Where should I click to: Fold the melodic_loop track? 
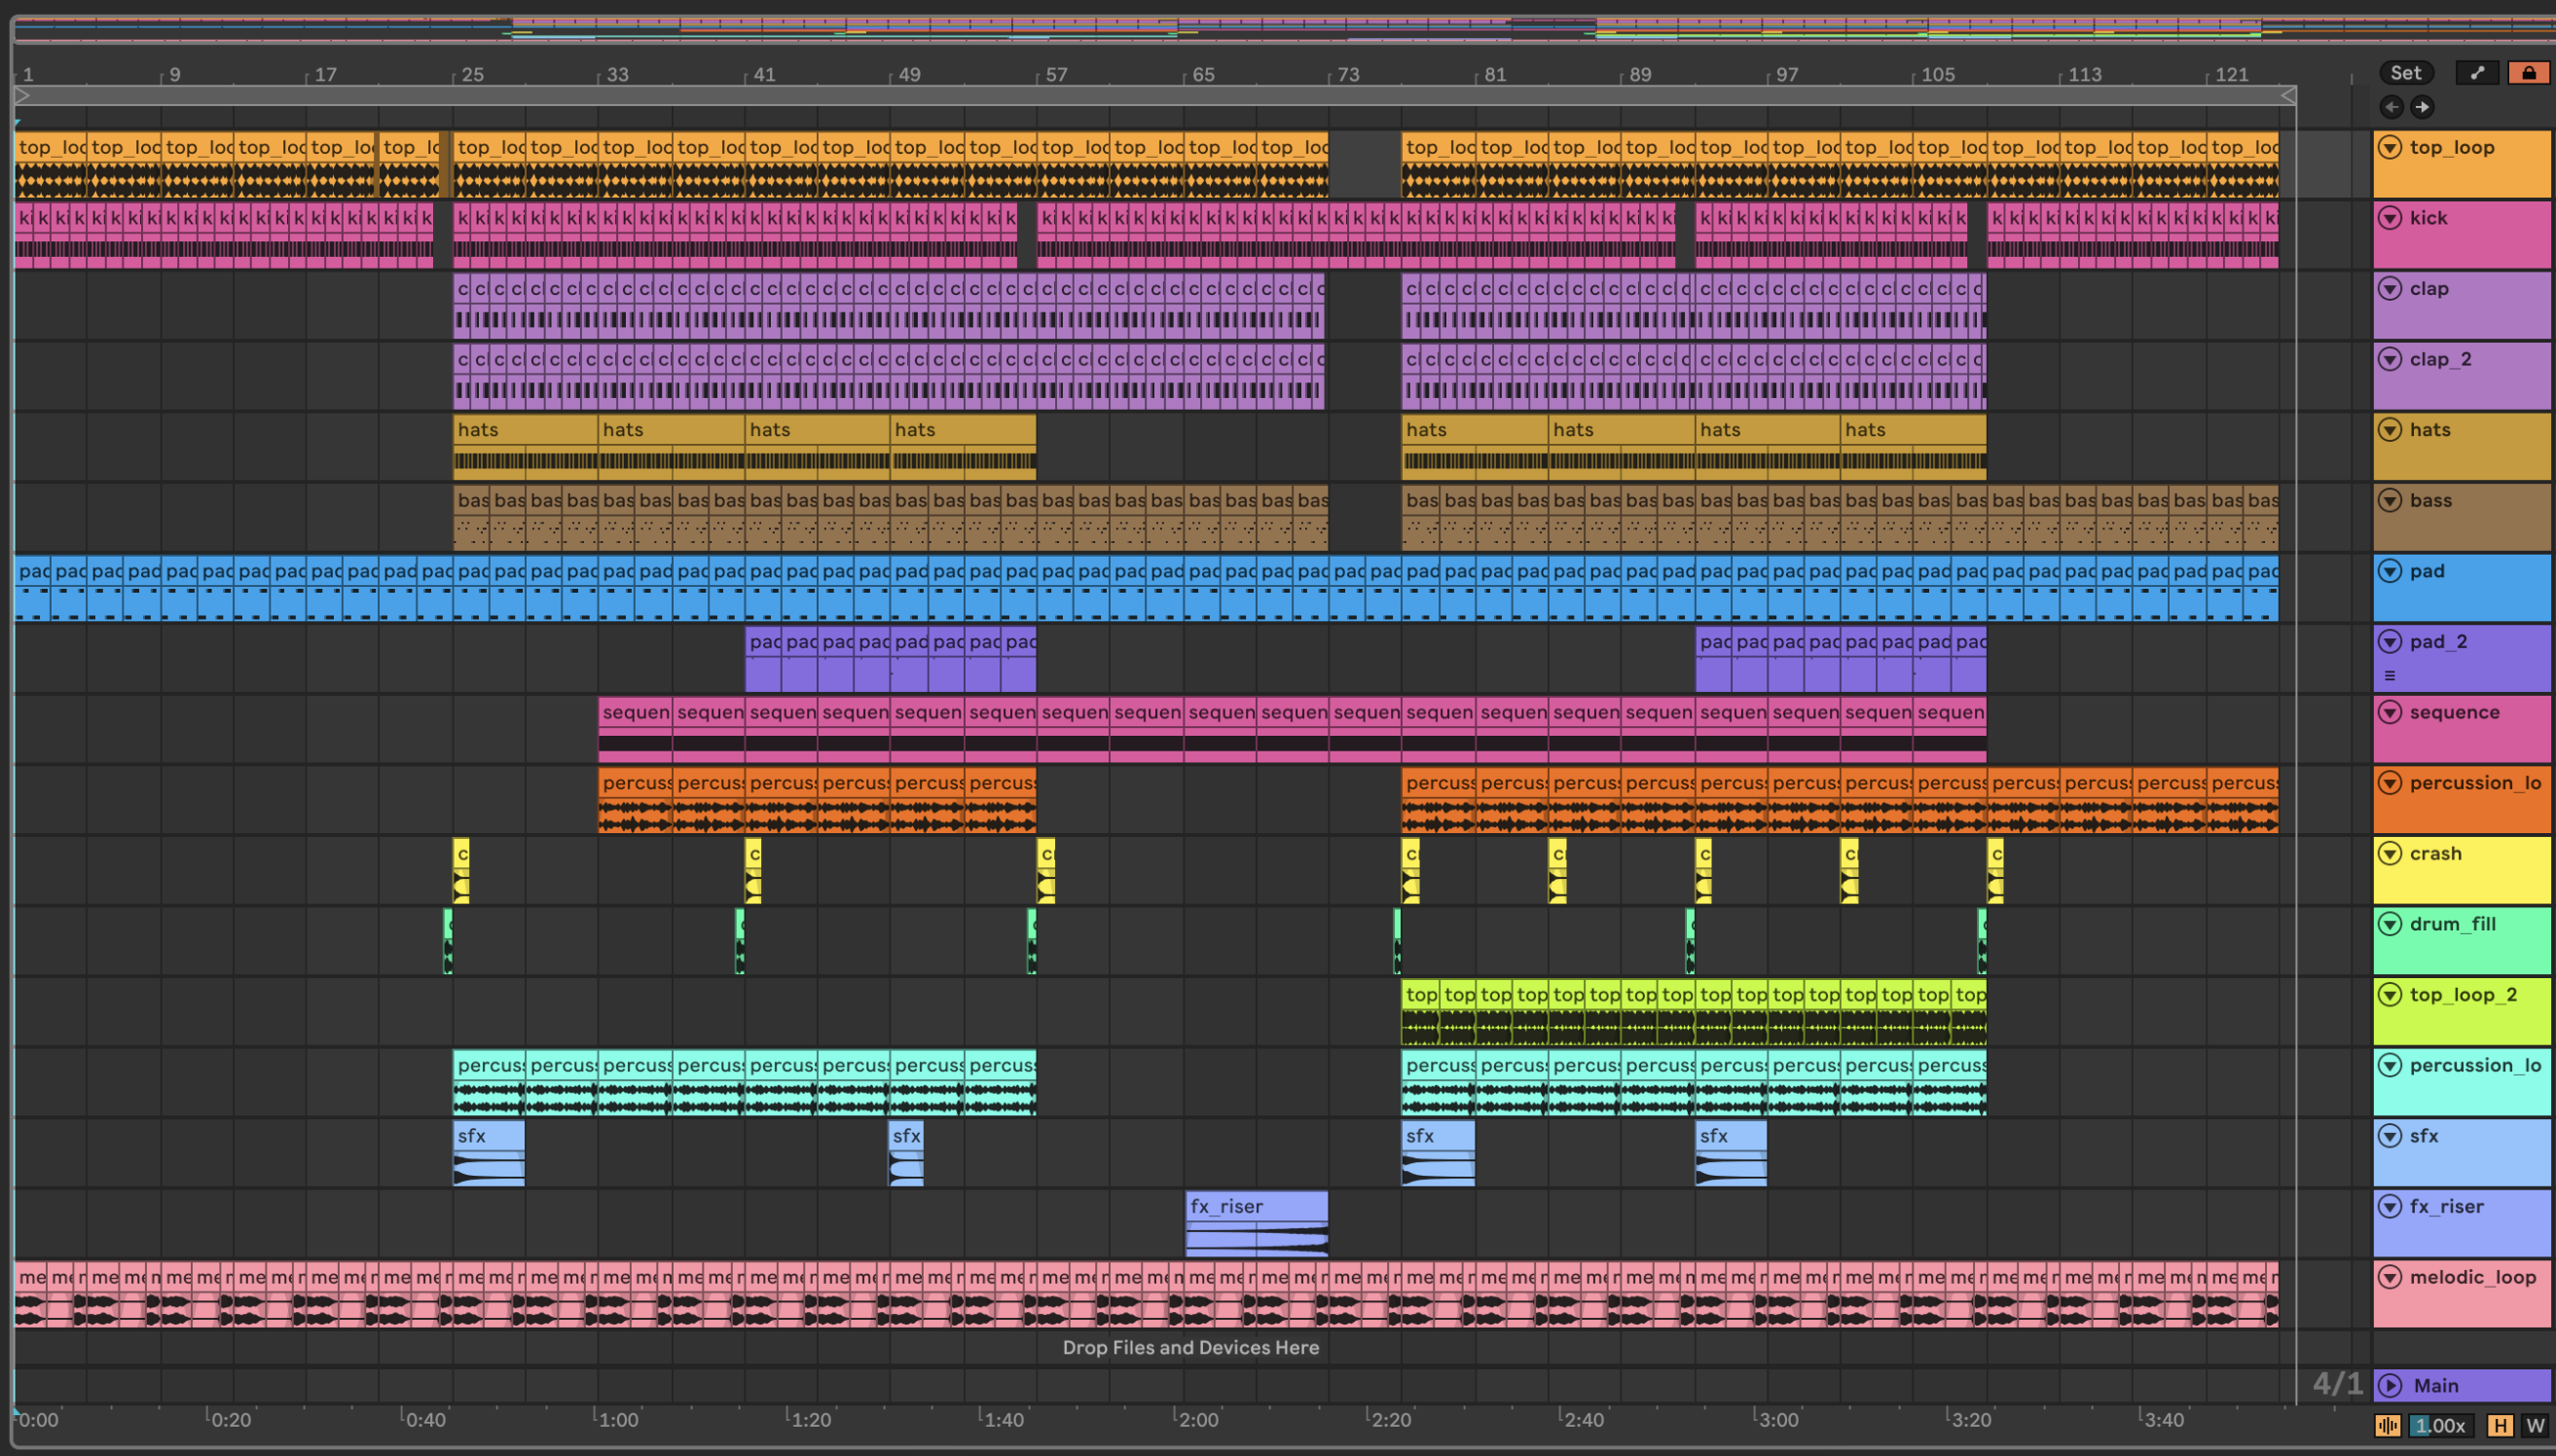[2390, 1277]
